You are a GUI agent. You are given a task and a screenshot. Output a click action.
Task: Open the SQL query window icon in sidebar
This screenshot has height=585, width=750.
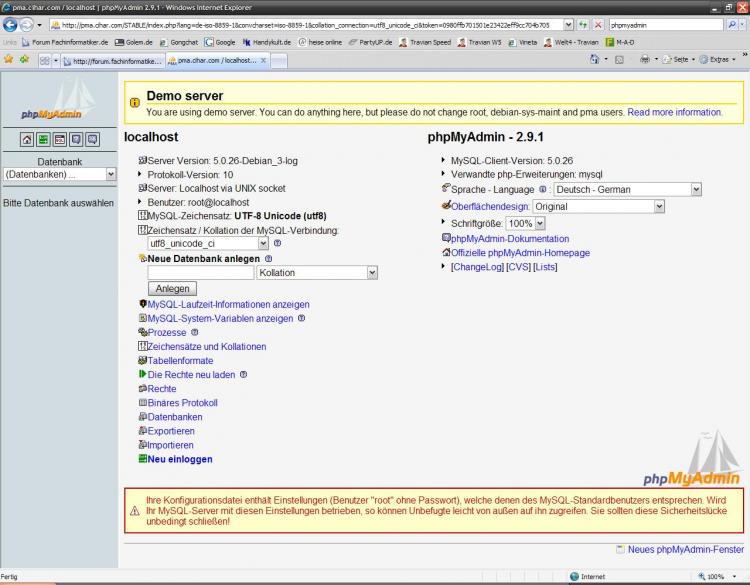click(60, 140)
